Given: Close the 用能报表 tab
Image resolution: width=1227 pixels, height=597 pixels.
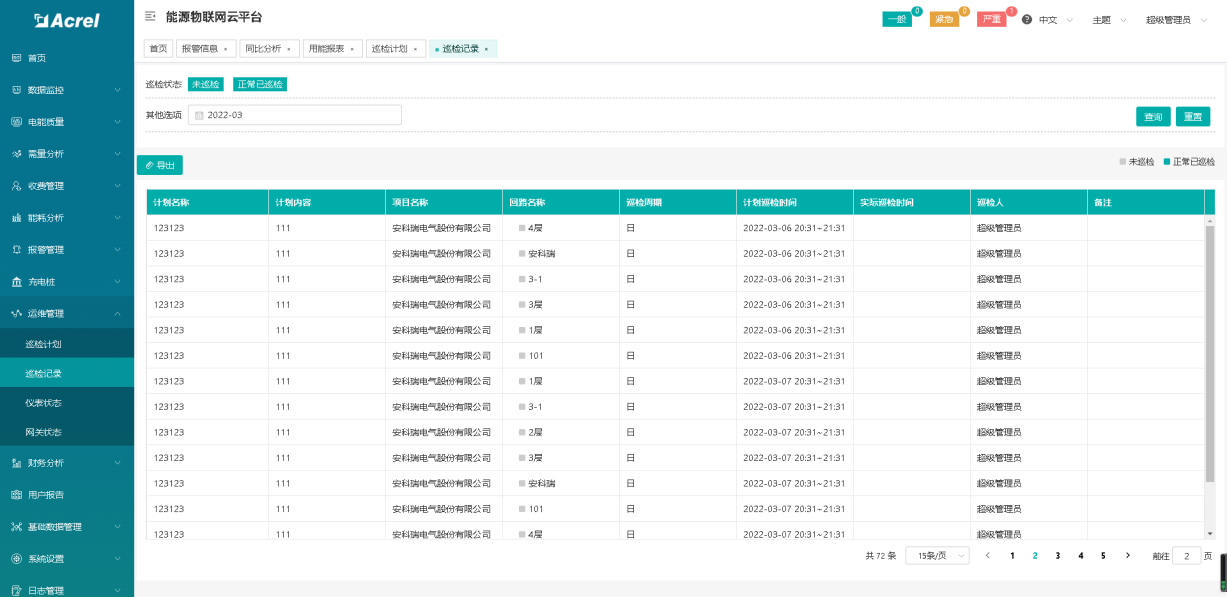Looking at the screenshot, I should tap(352, 49).
